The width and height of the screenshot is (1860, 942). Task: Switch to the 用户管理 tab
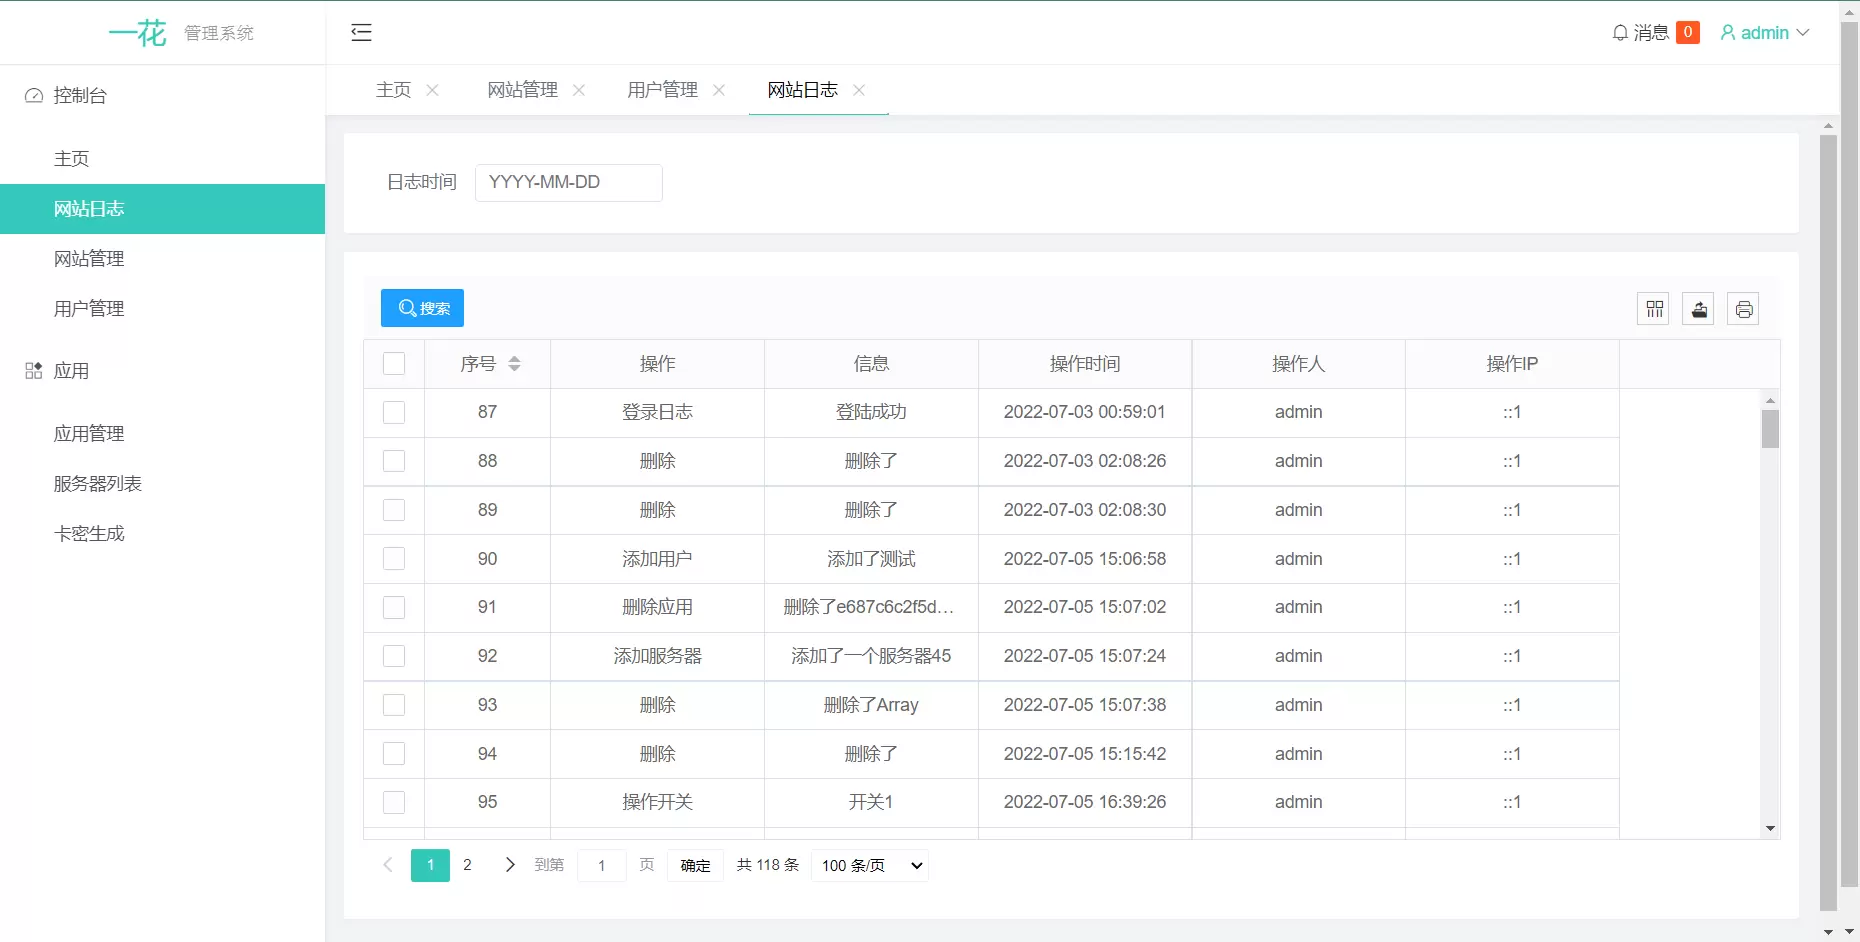(x=662, y=89)
